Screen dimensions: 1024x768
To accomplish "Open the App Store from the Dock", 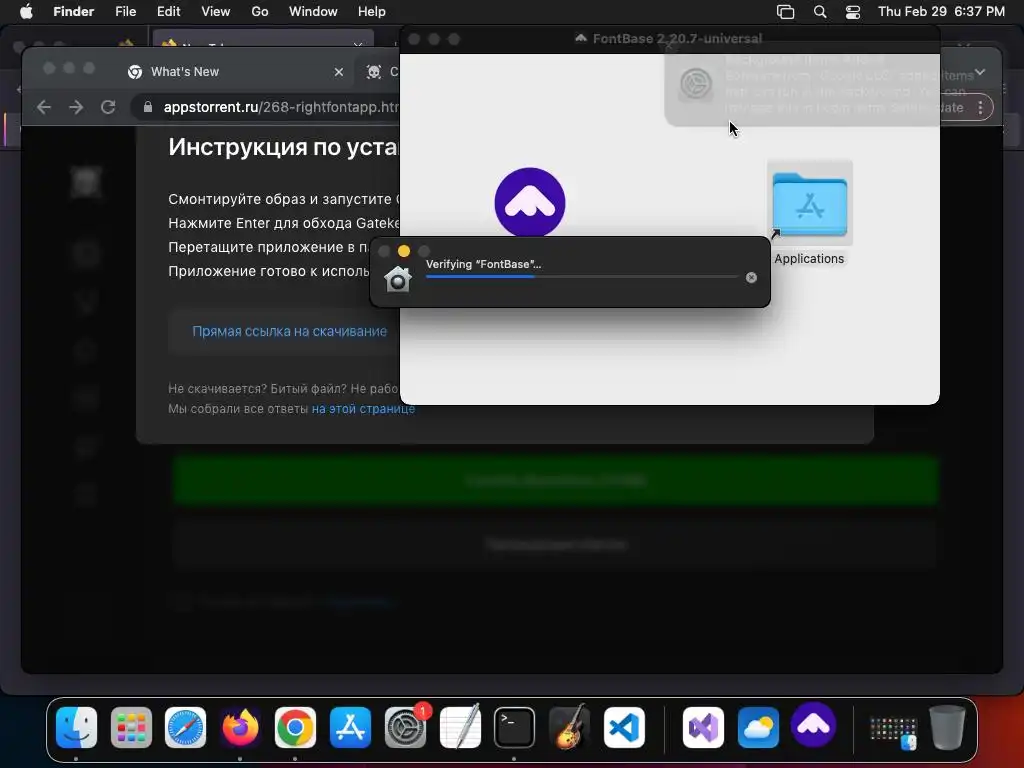I will [x=350, y=727].
